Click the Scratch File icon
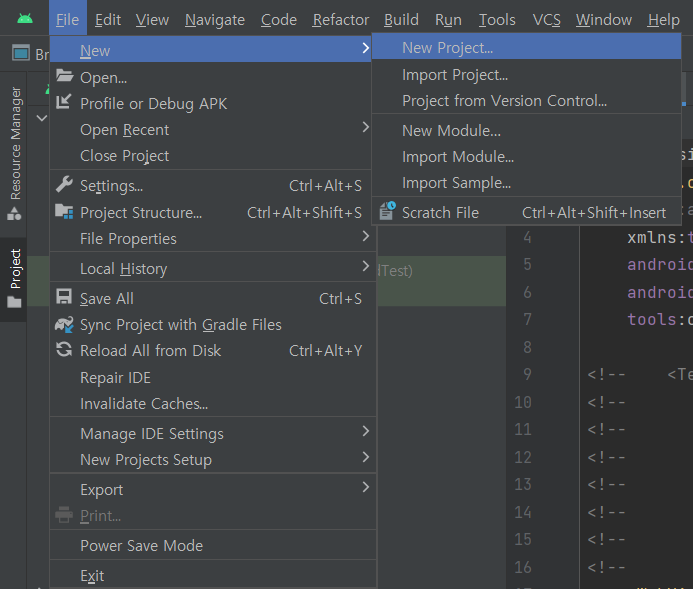 [x=386, y=212]
